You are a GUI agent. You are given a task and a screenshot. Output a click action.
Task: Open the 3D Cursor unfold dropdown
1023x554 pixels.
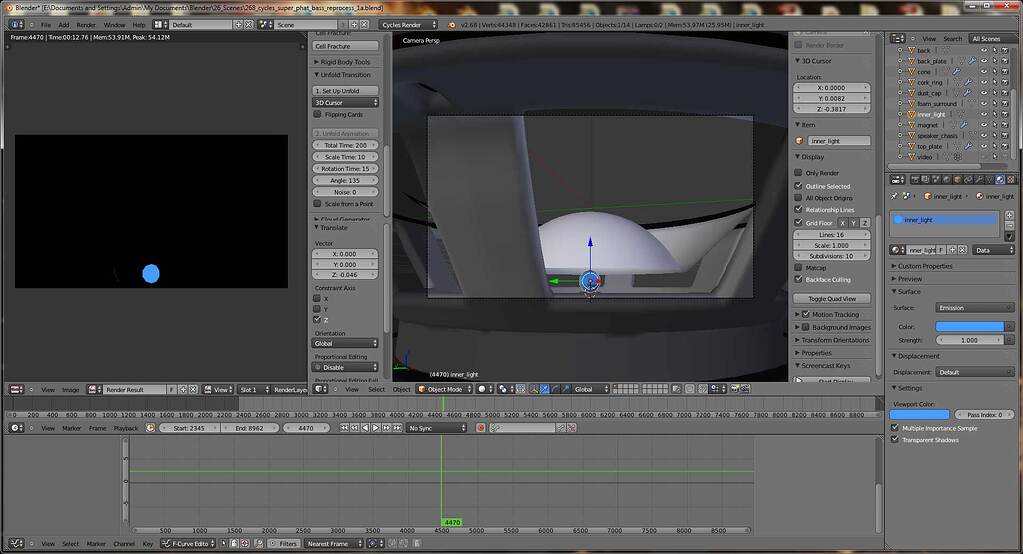345,102
